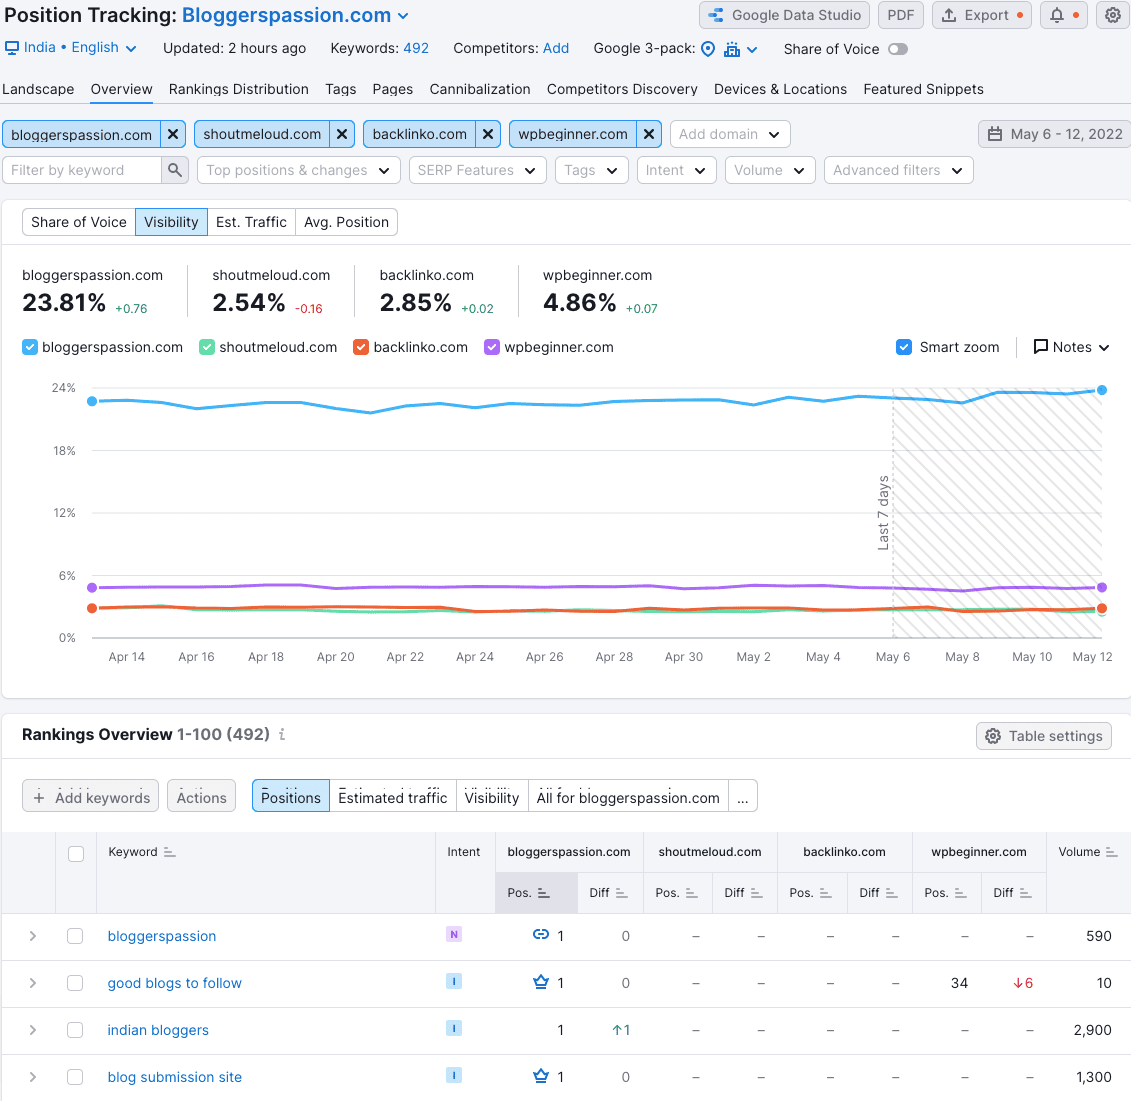Open the blog submission site keyword link

[174, 1077]
